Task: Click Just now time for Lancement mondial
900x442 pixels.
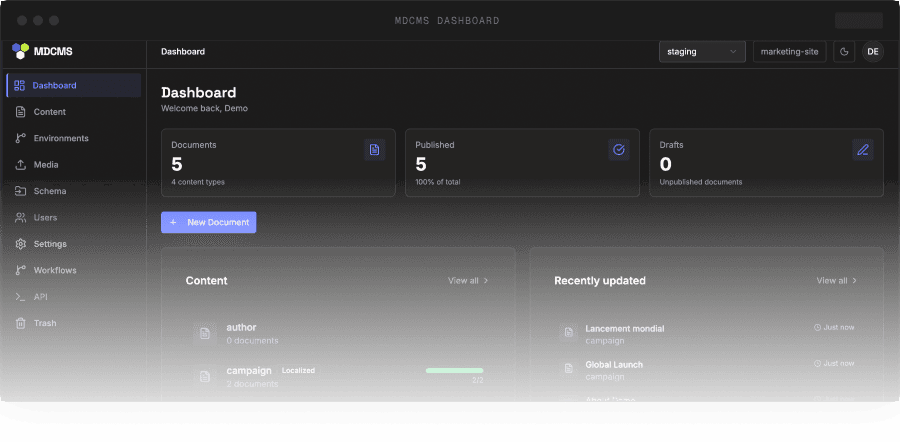Action: pos(834,327)
